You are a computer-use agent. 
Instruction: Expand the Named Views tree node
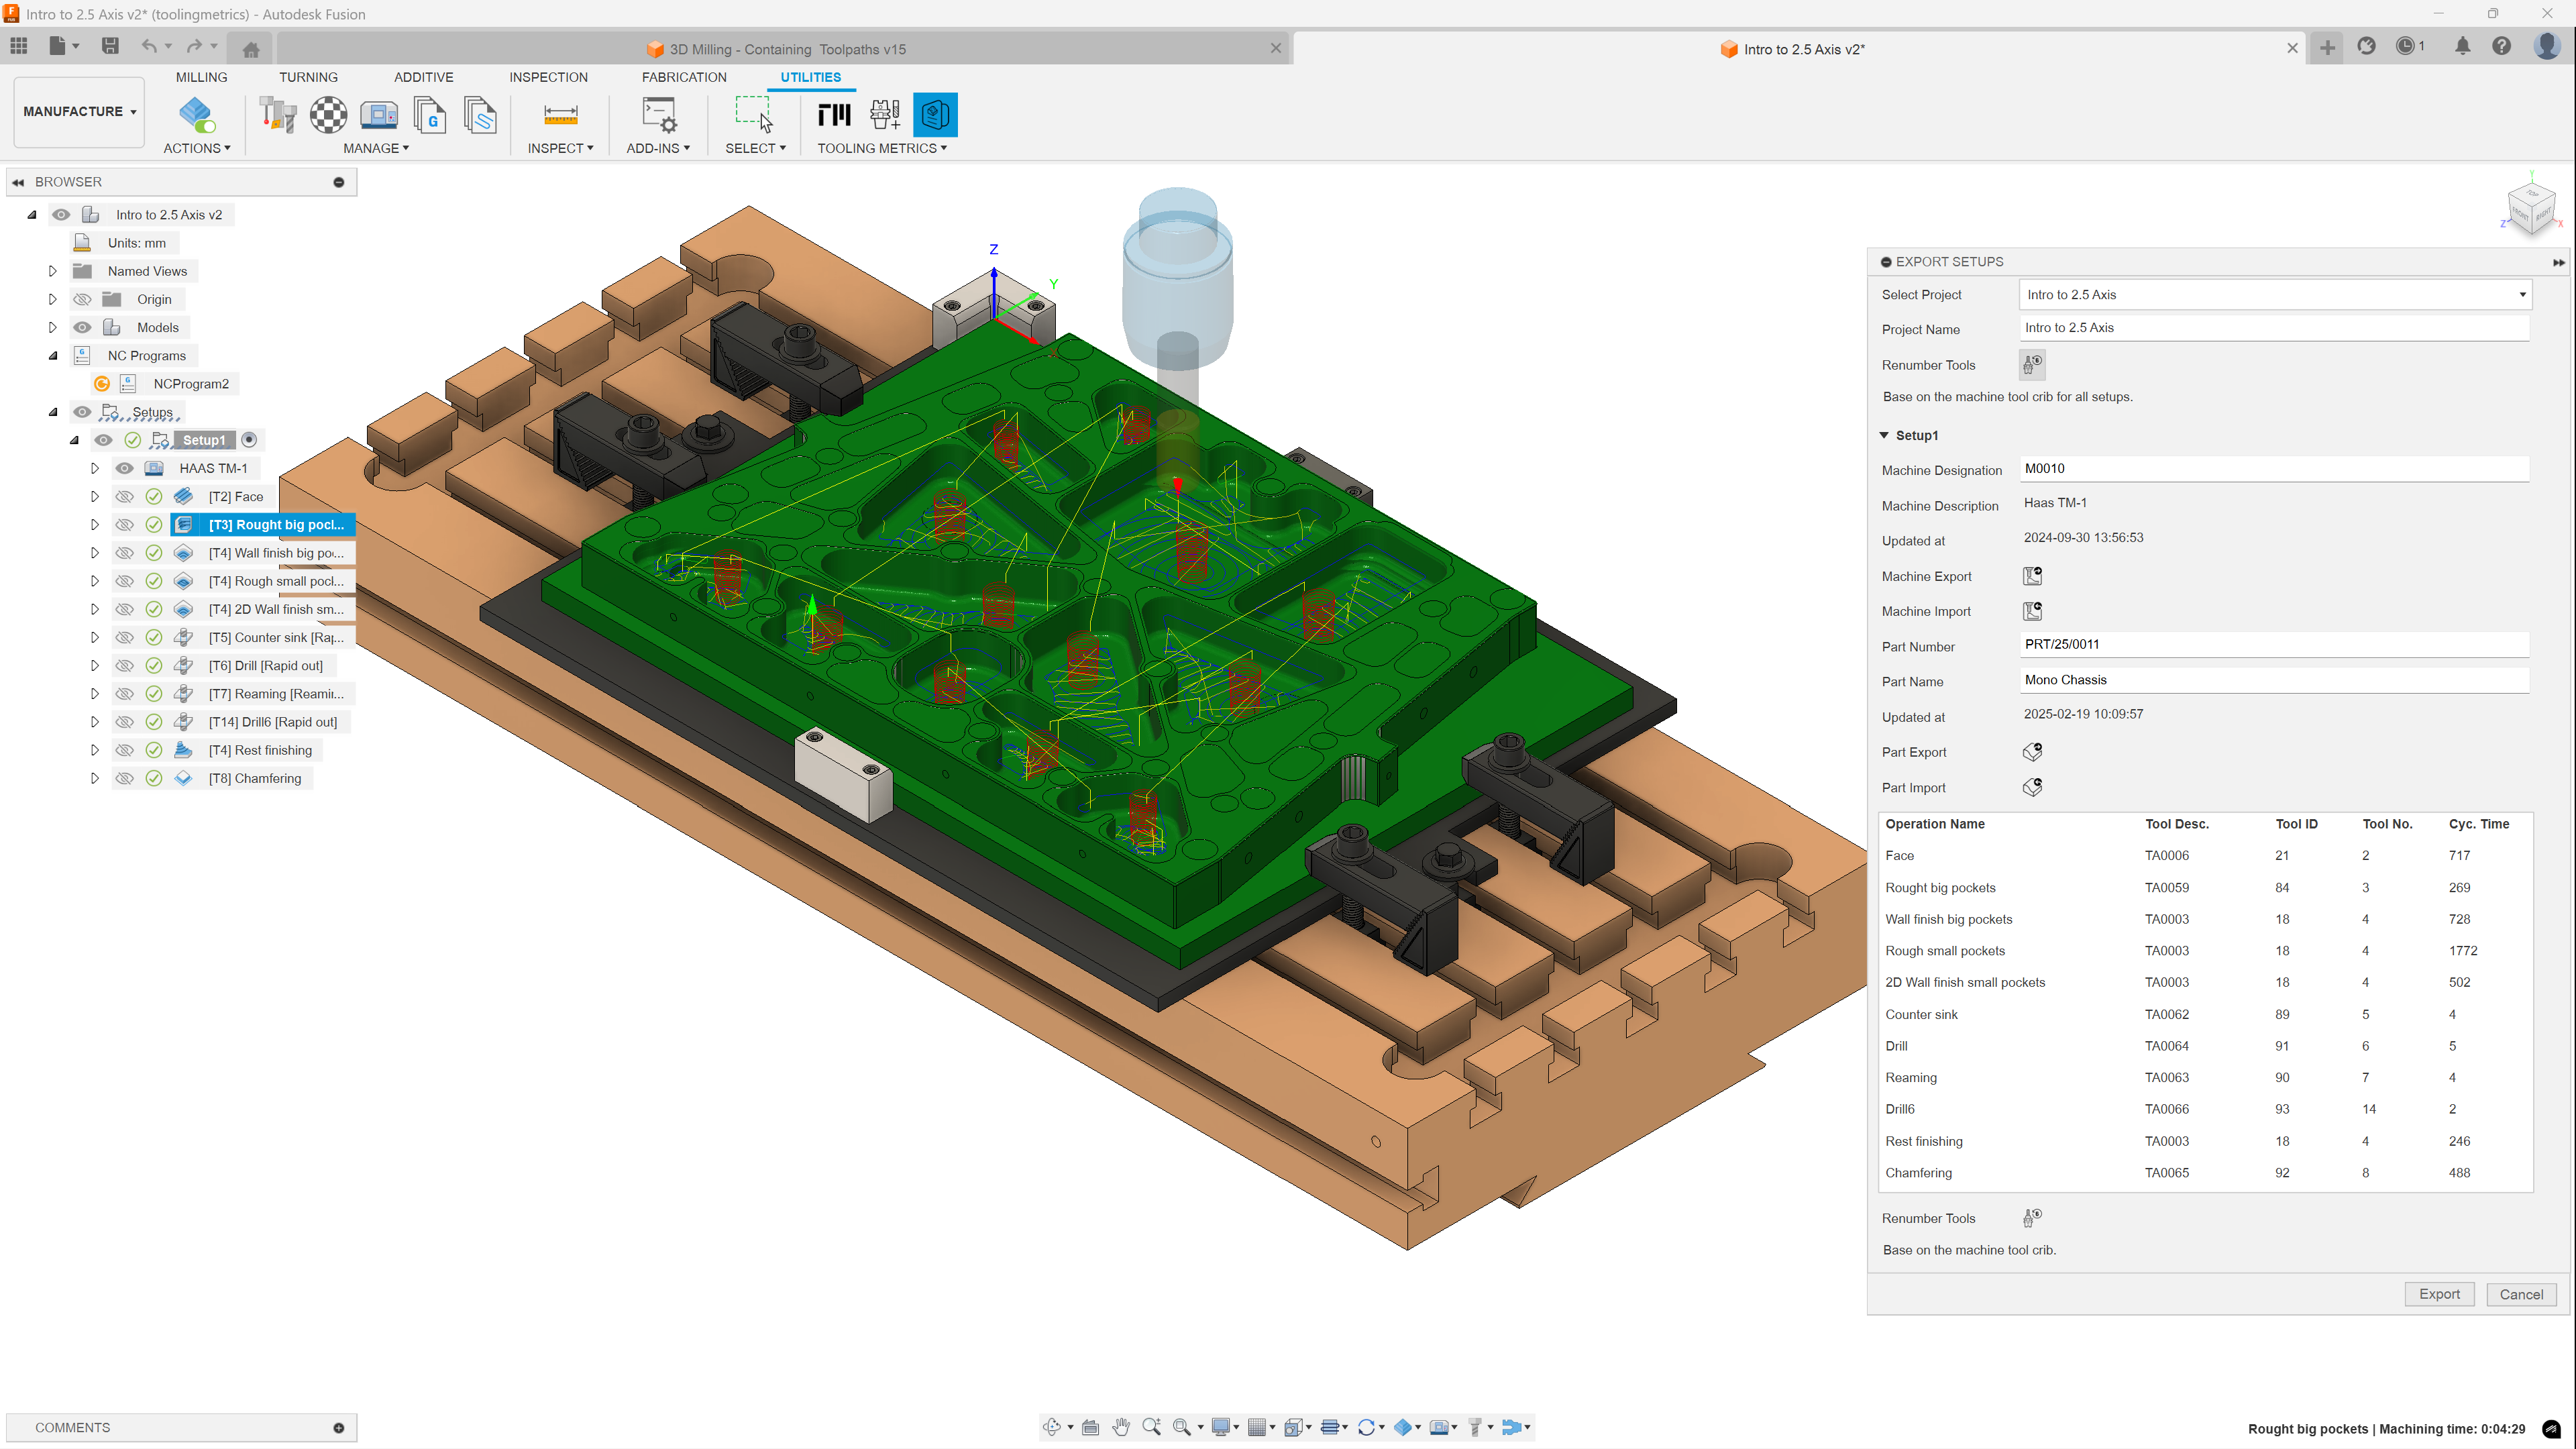tap(53, 271)
